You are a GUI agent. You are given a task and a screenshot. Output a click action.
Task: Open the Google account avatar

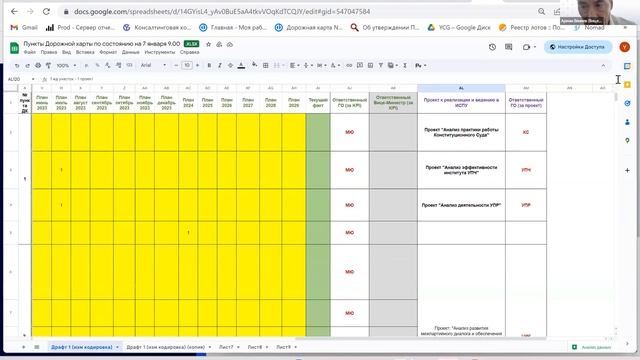point(624,47)
